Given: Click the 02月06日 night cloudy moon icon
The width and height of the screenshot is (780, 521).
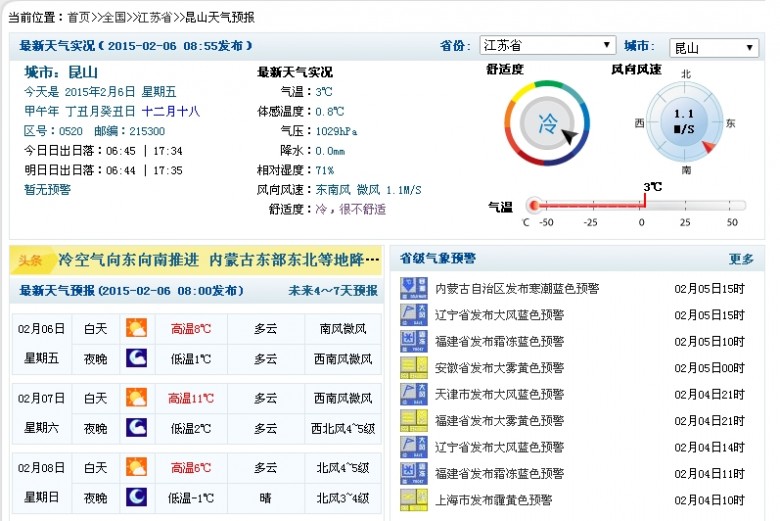Looking at the screenshot, I should [x=136, y=358].
